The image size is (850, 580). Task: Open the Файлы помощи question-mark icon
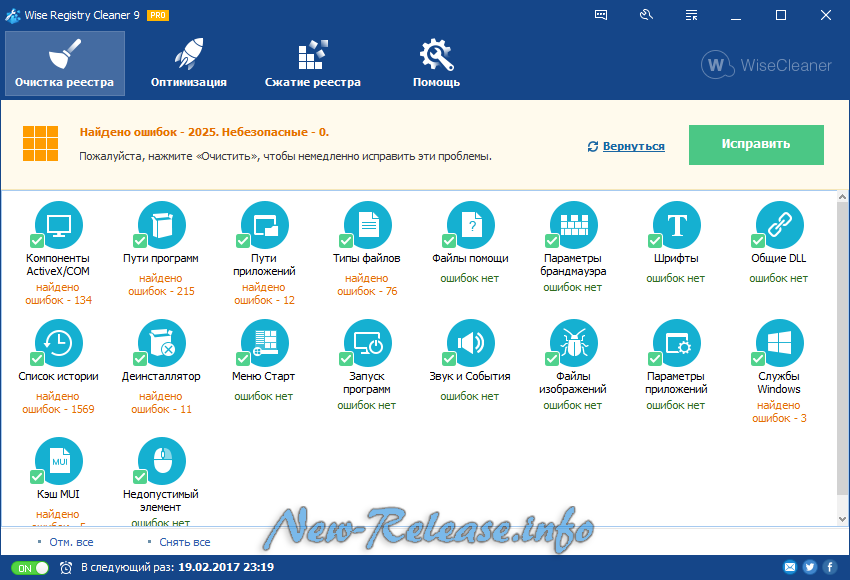point(471,225)
